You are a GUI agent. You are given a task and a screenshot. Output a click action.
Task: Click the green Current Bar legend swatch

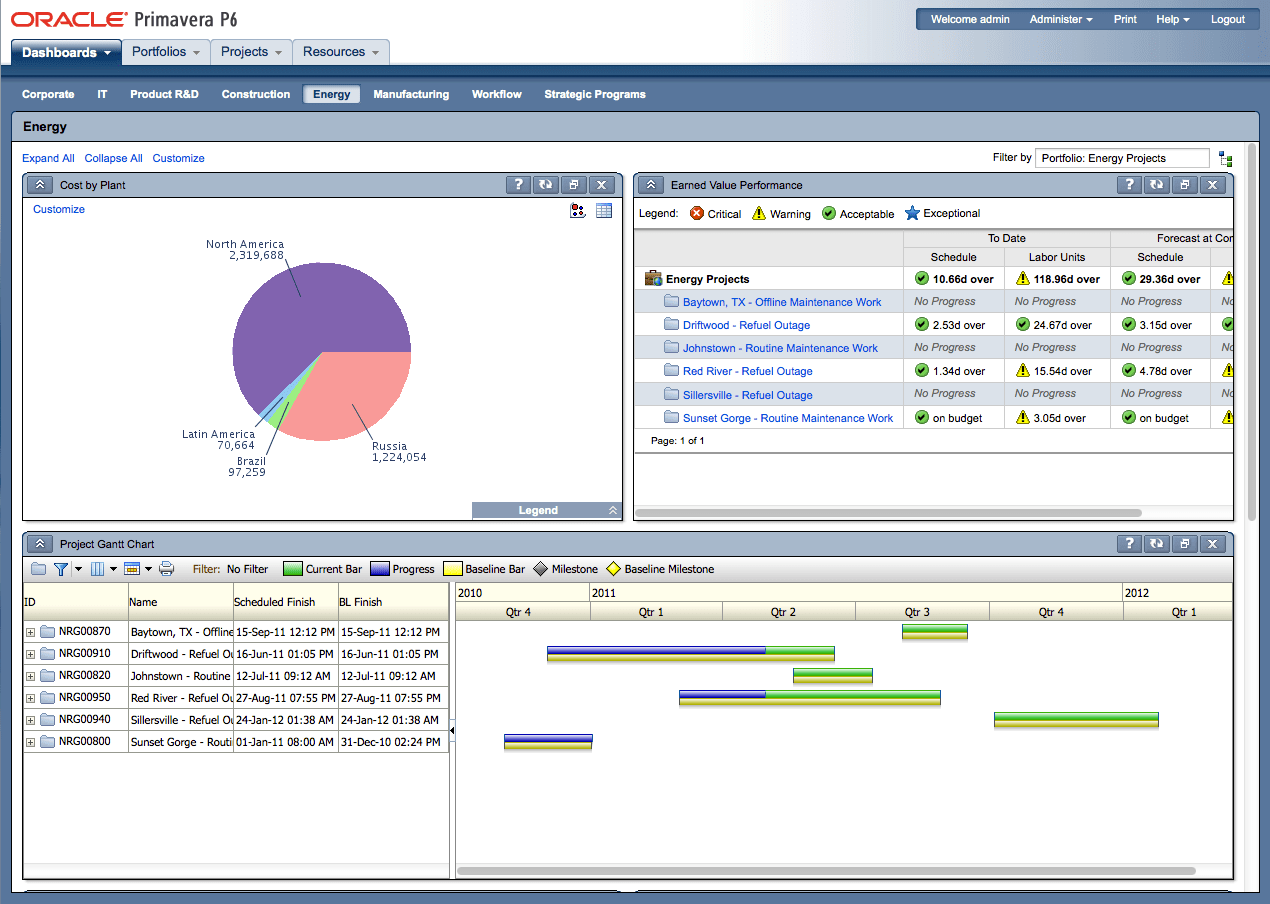point(292,568)
